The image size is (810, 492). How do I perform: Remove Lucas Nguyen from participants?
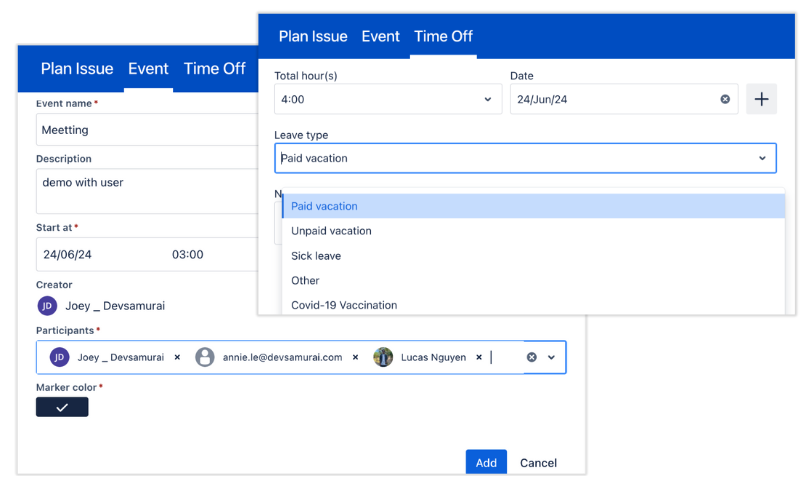479,357
